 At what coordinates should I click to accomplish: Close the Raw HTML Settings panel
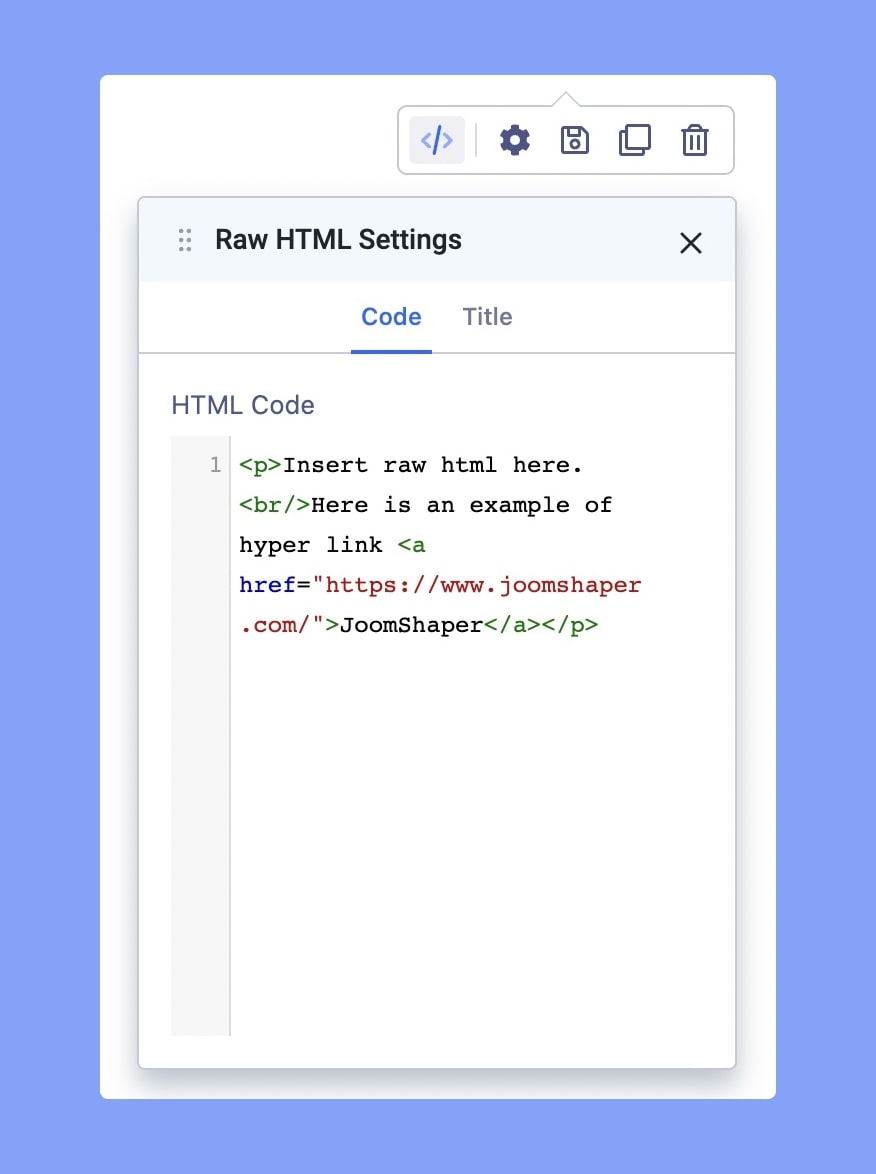691,243
